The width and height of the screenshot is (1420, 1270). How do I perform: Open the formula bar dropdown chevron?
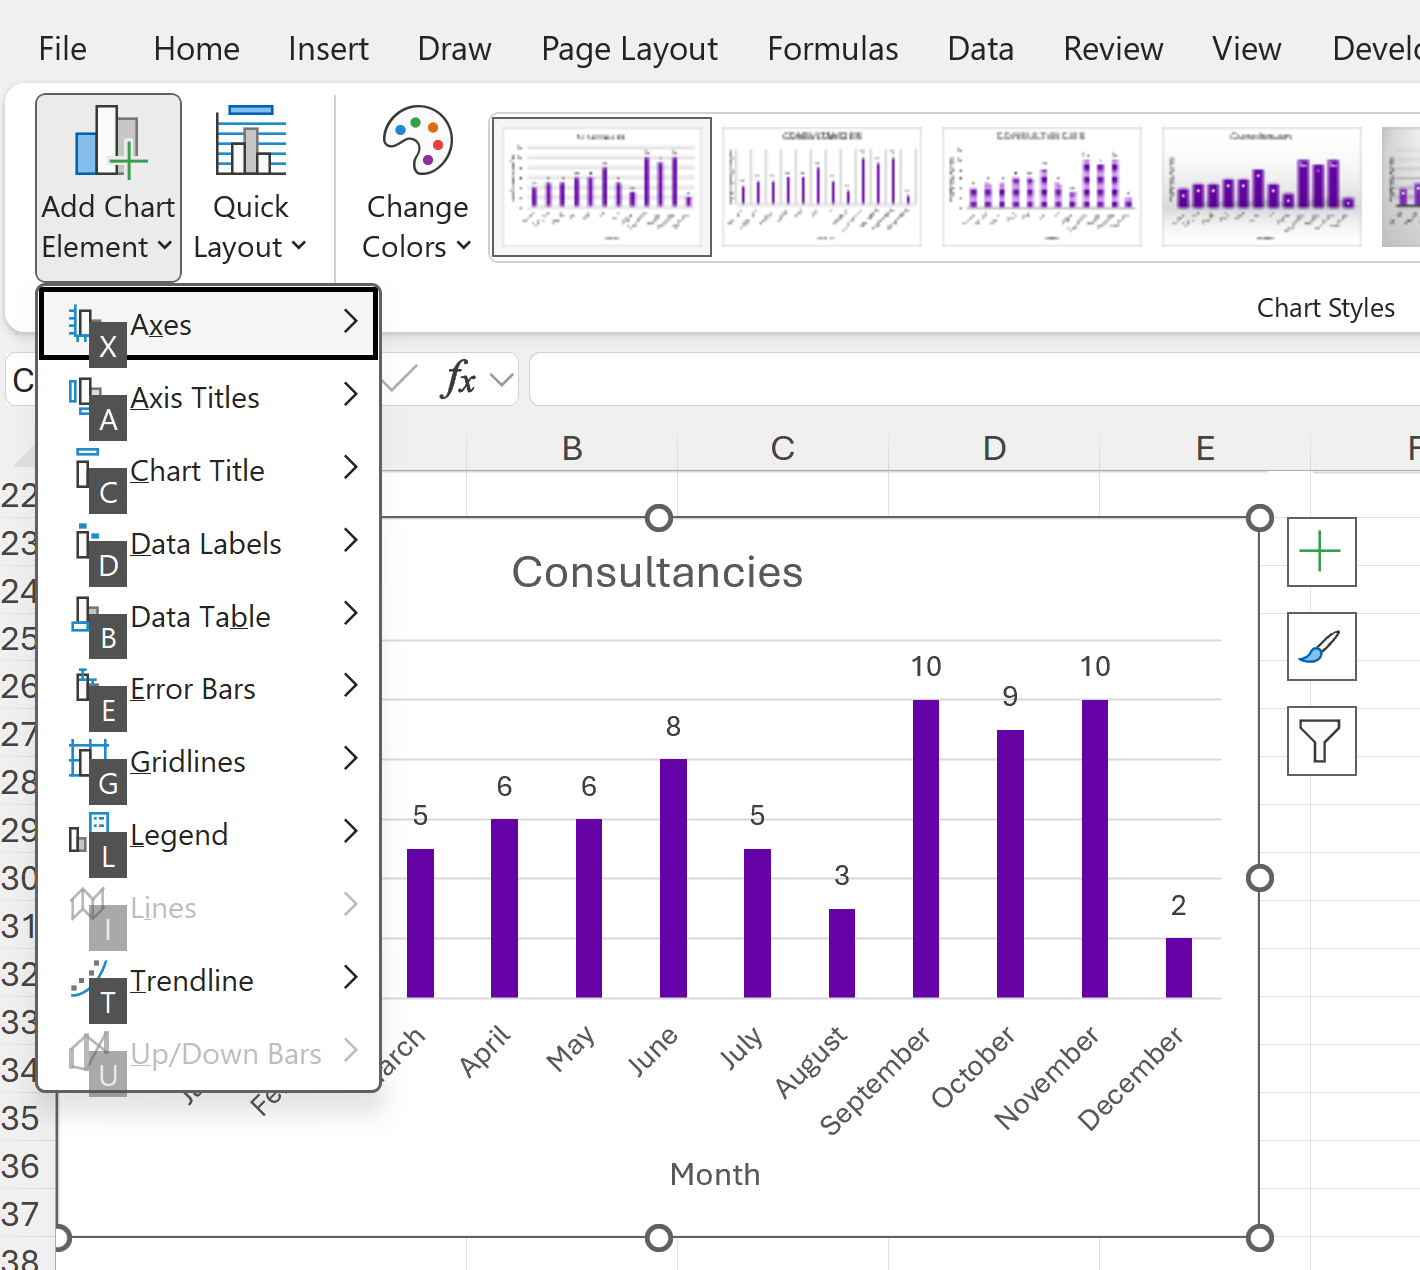[502, 380]
